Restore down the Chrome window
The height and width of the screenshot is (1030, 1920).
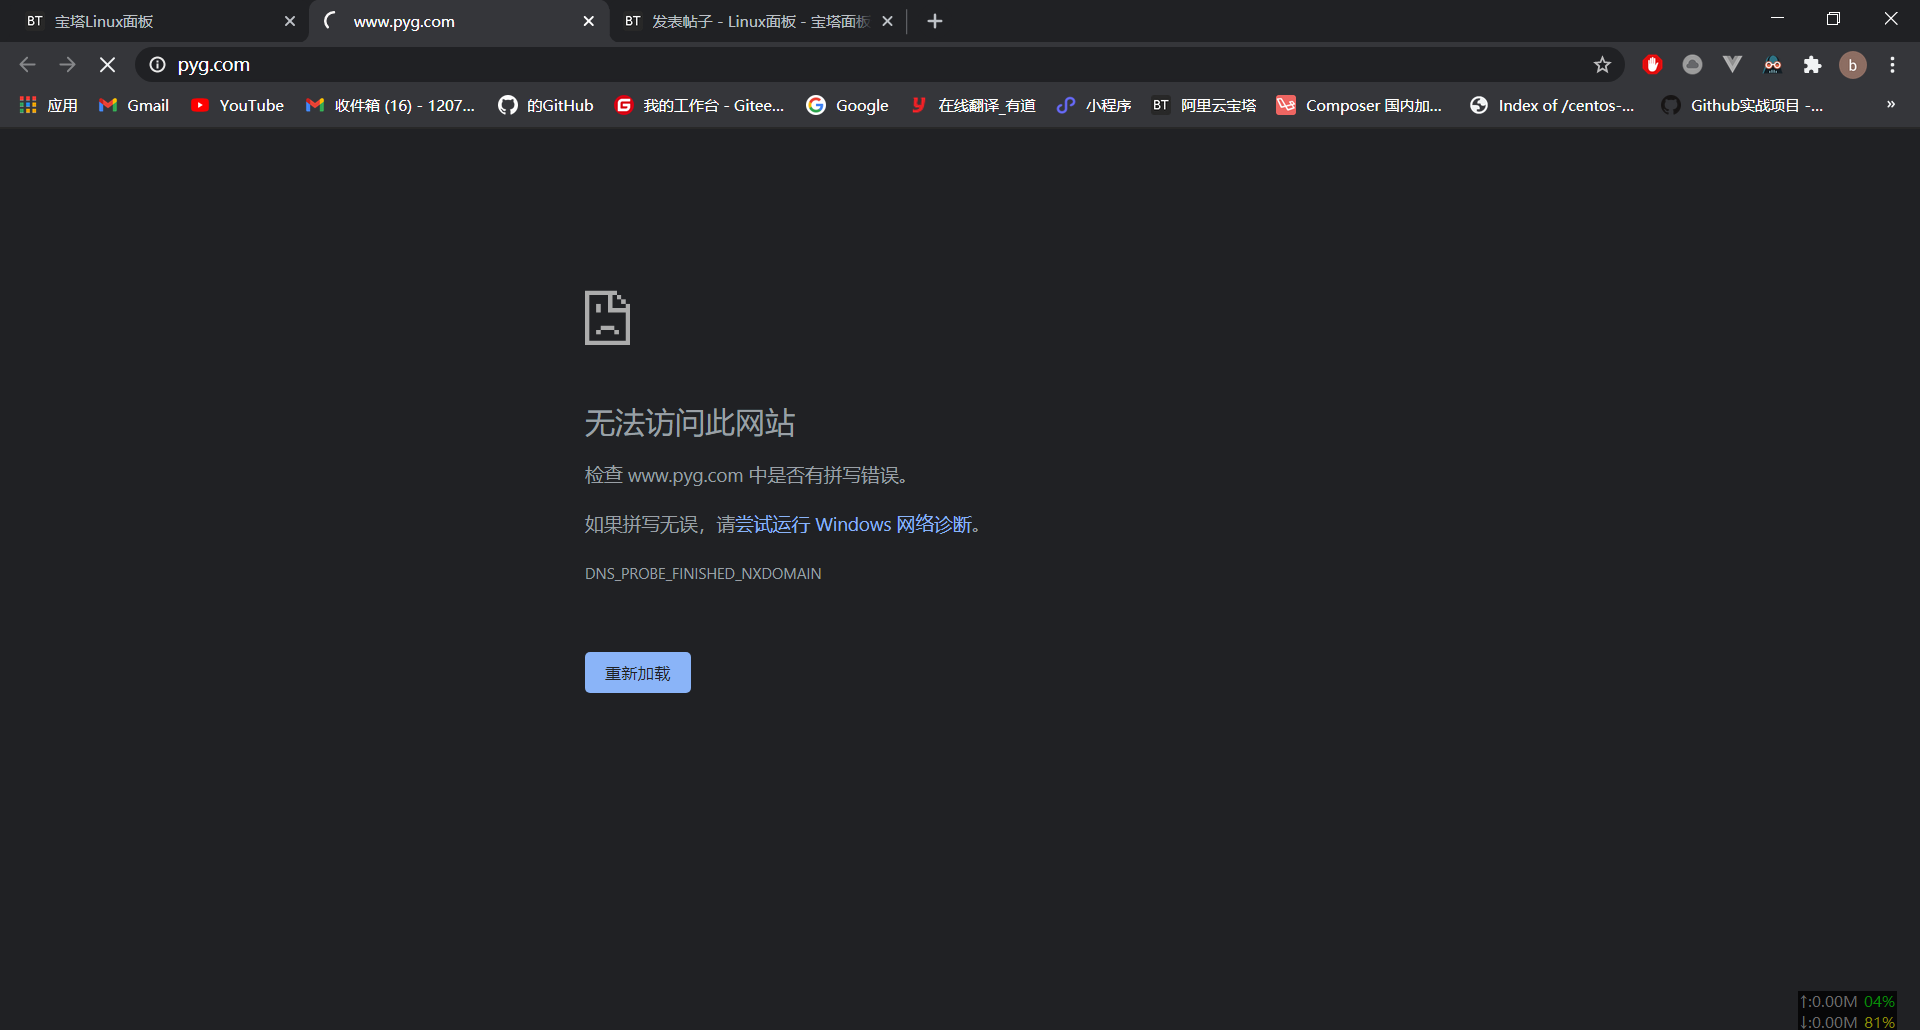click(1833, 19)
